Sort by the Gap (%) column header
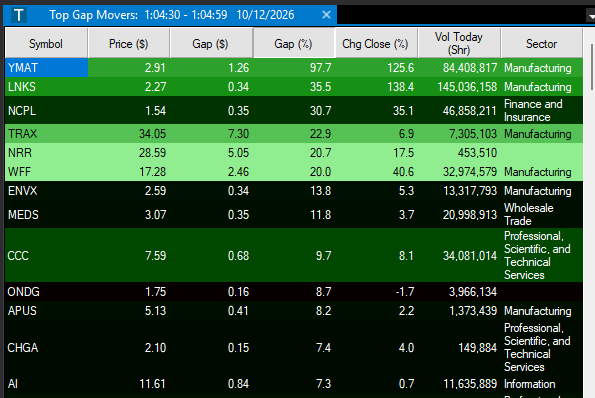This screenshot has height=398, width=595. (294, 44)
